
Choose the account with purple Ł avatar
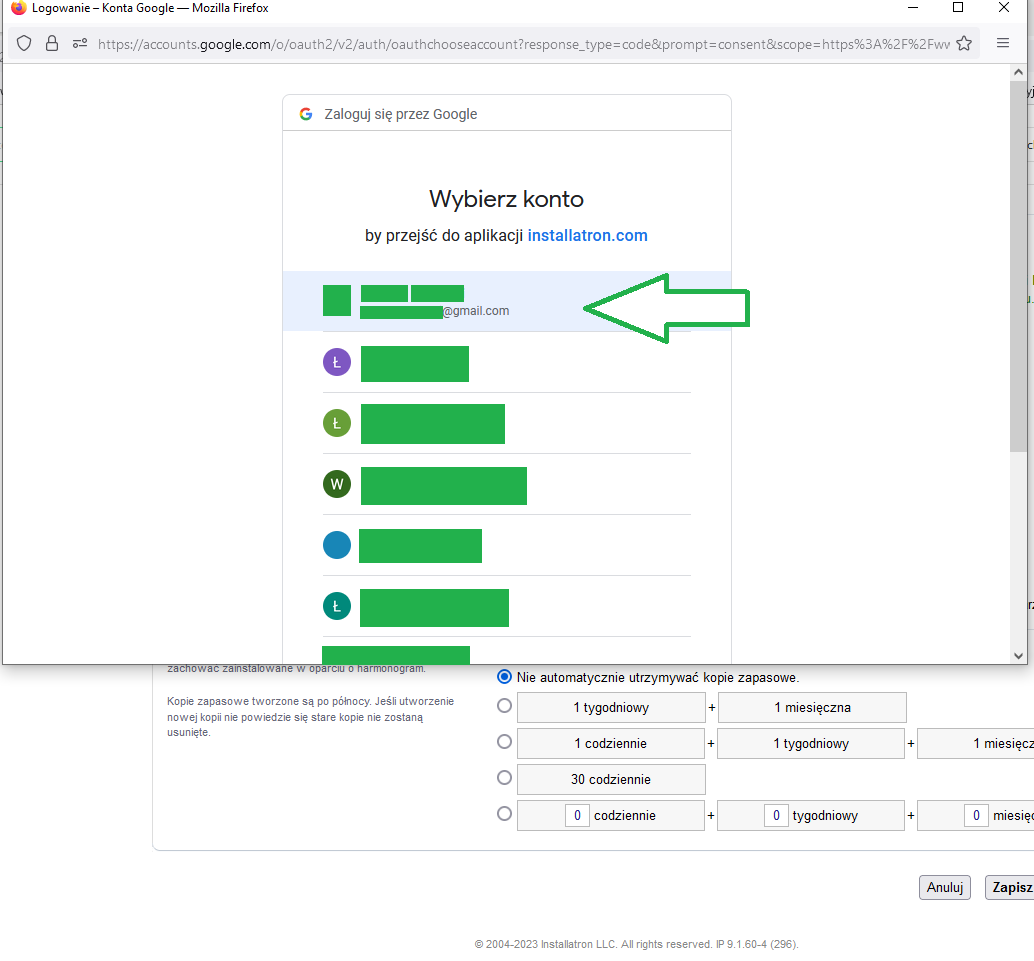(x=337, y=362)
